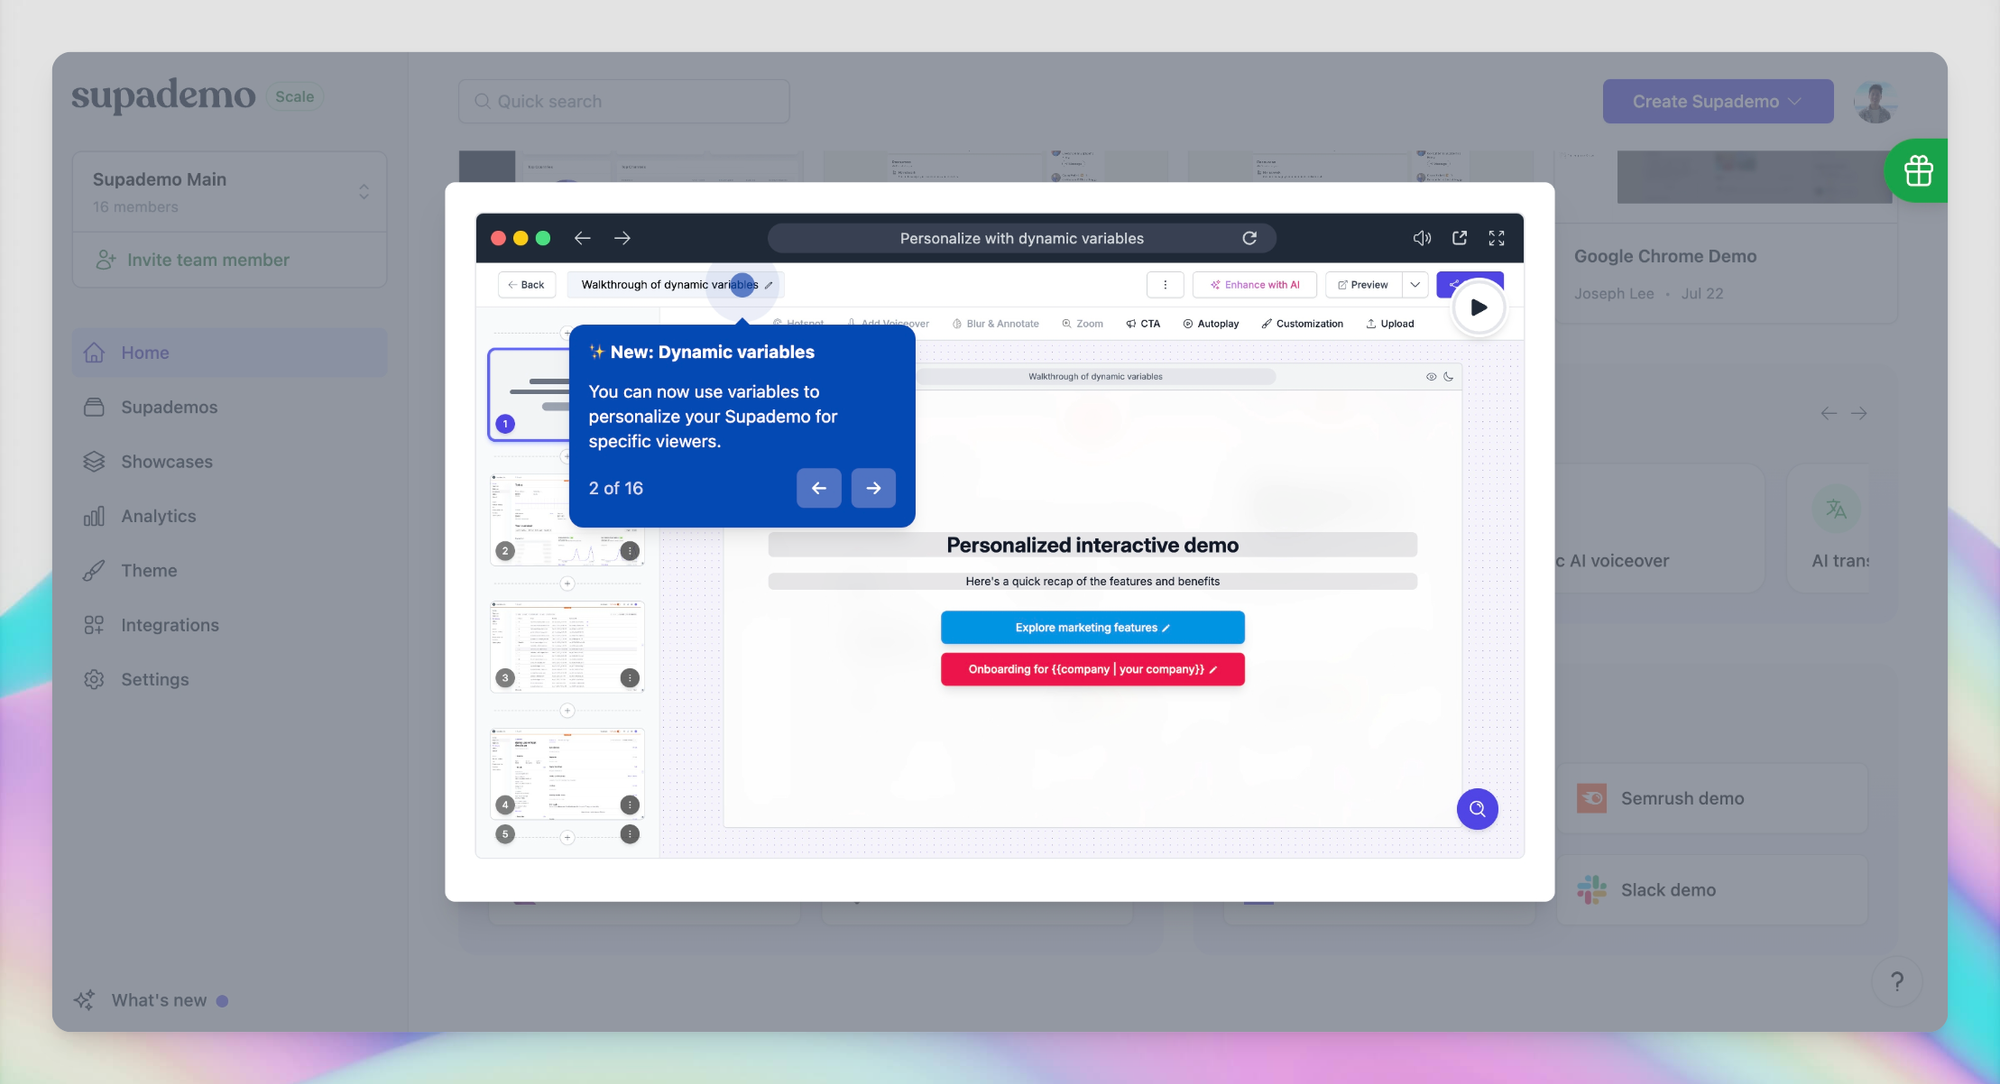Screen dimensions: 2000x1084
Task: Click What's new in sidebar
Action: 150,1000
